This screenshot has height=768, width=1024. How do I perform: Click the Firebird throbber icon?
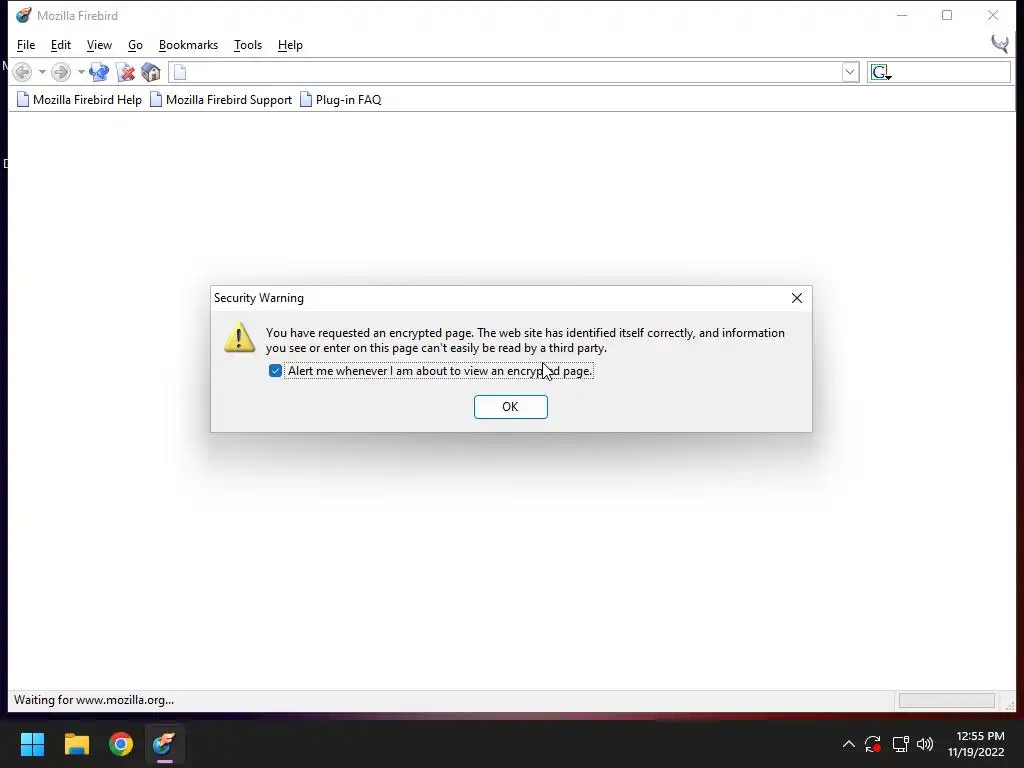point(999,44)
